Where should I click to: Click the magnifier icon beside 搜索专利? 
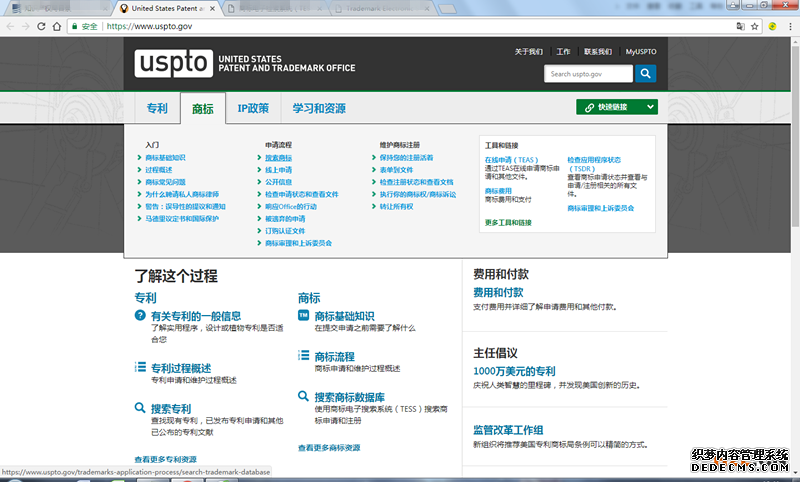click(x=140, y=408)
